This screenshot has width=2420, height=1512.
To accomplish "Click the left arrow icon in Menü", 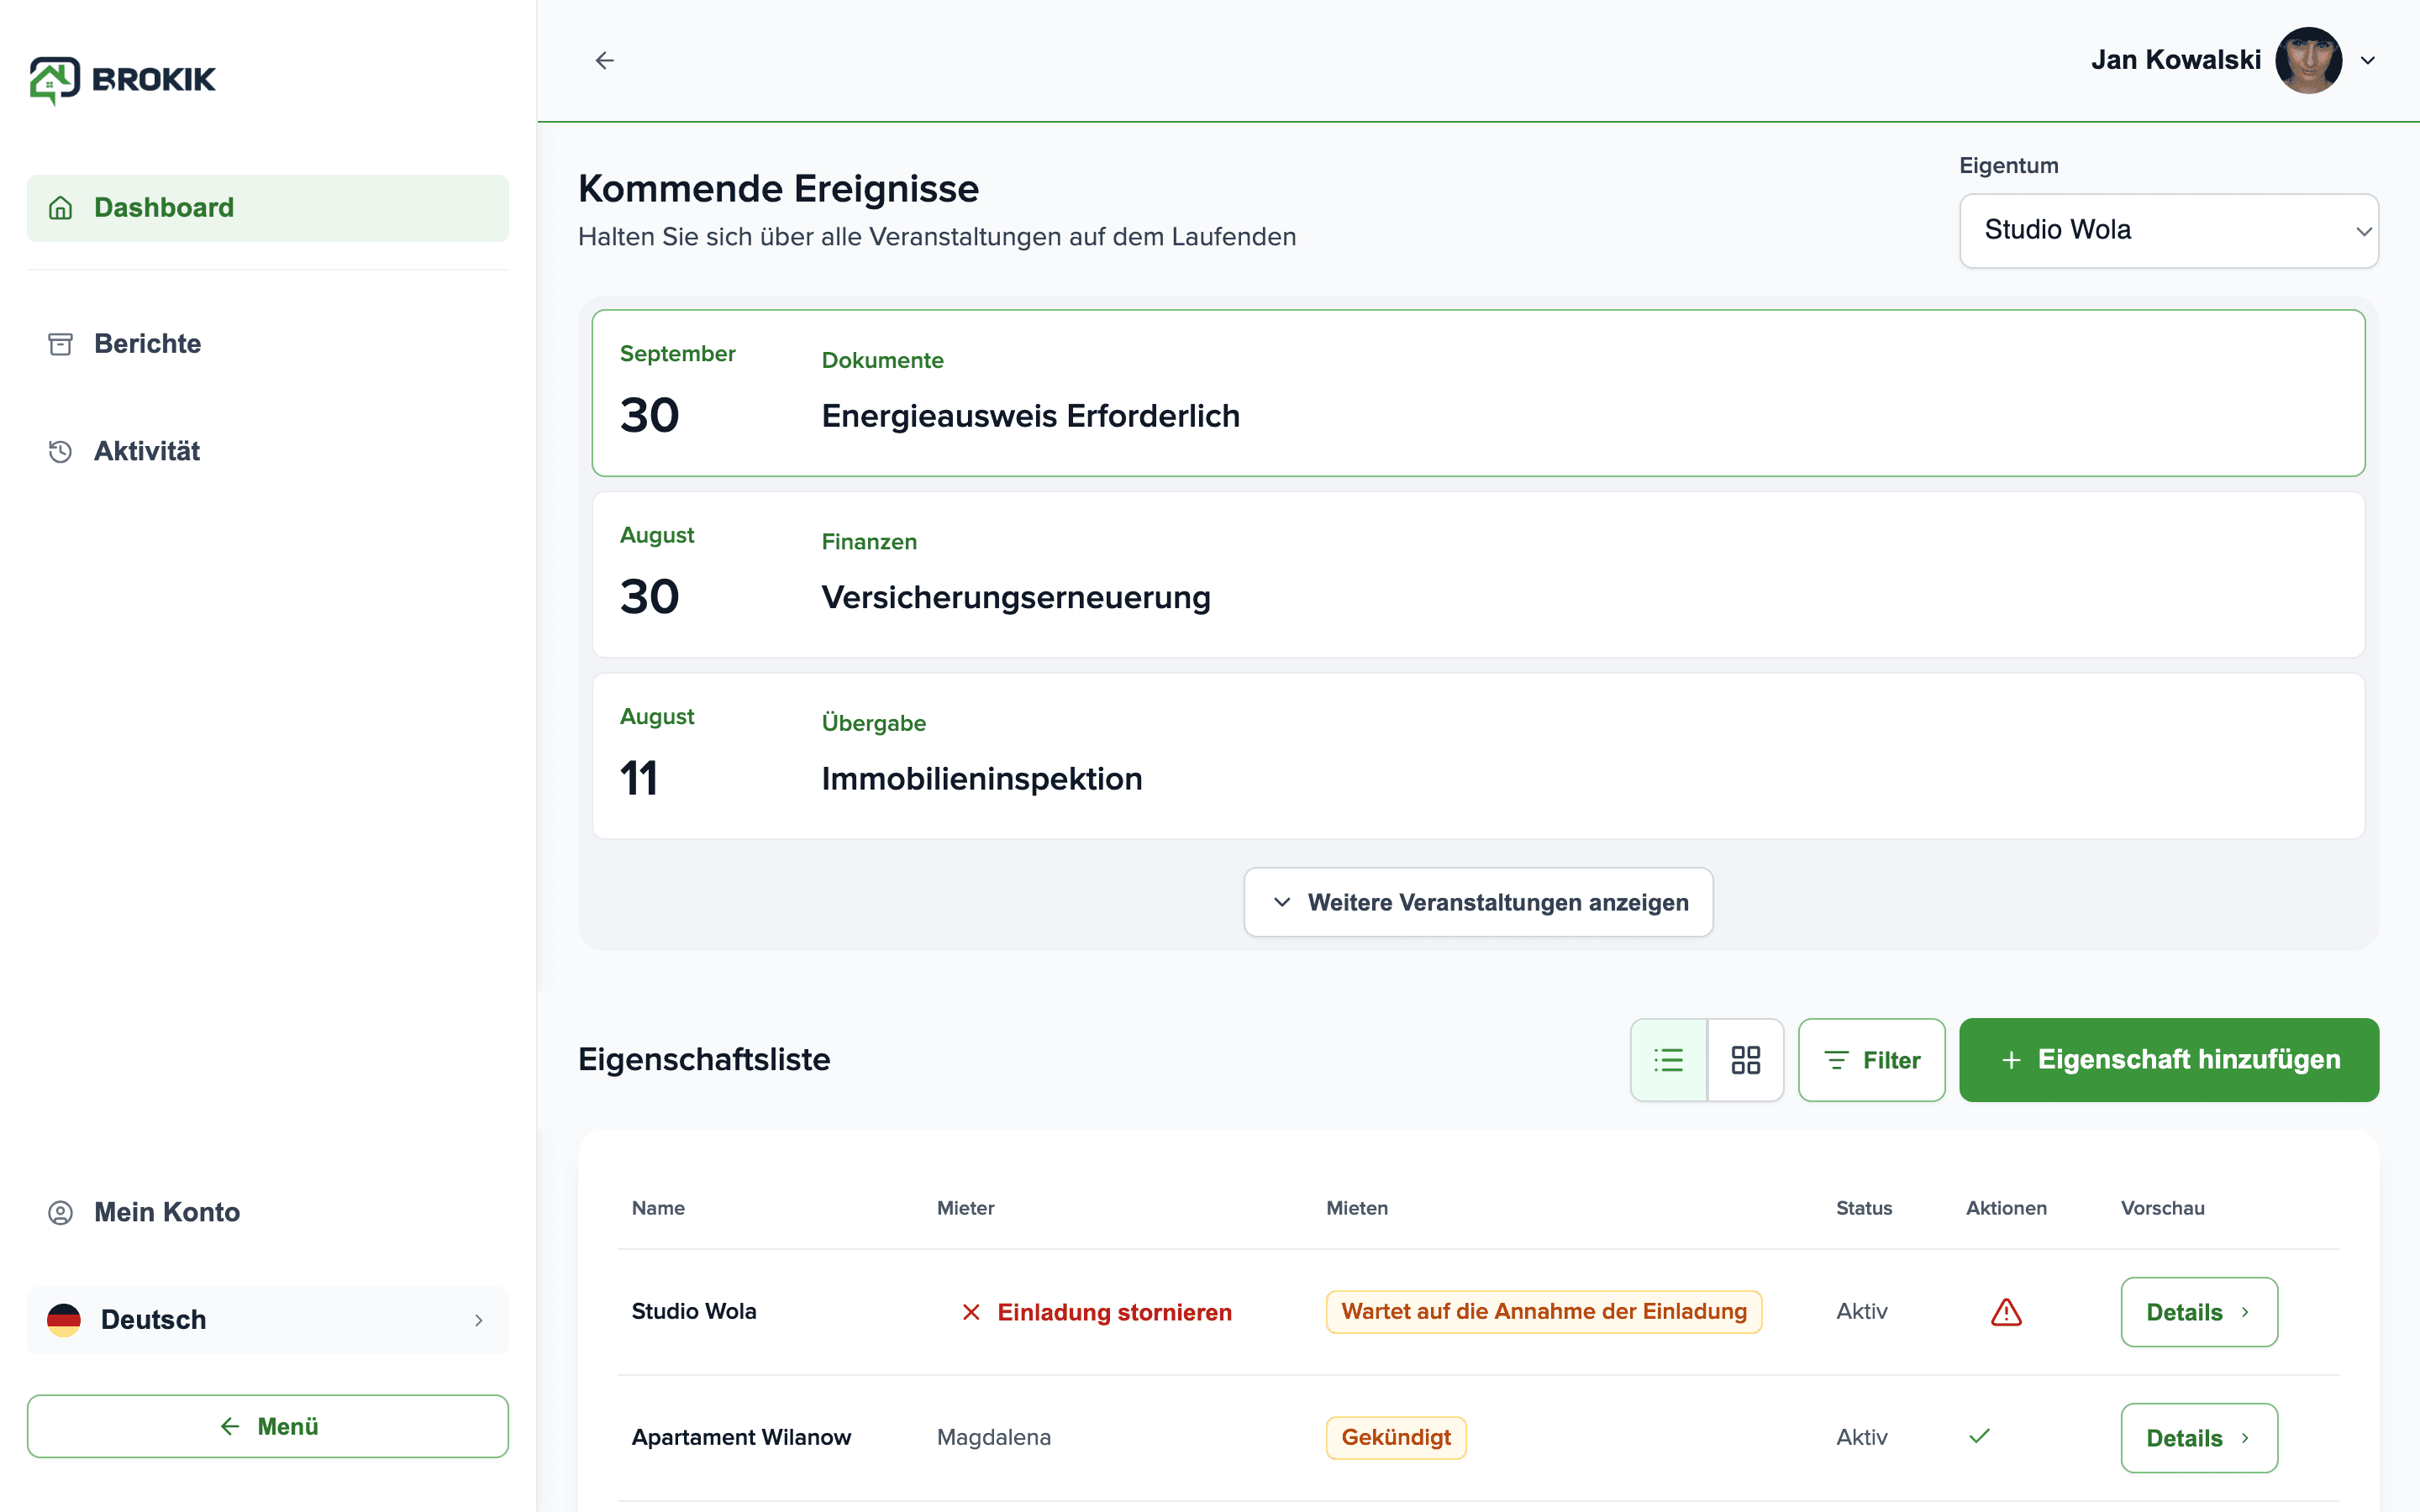I will 230,1426.
